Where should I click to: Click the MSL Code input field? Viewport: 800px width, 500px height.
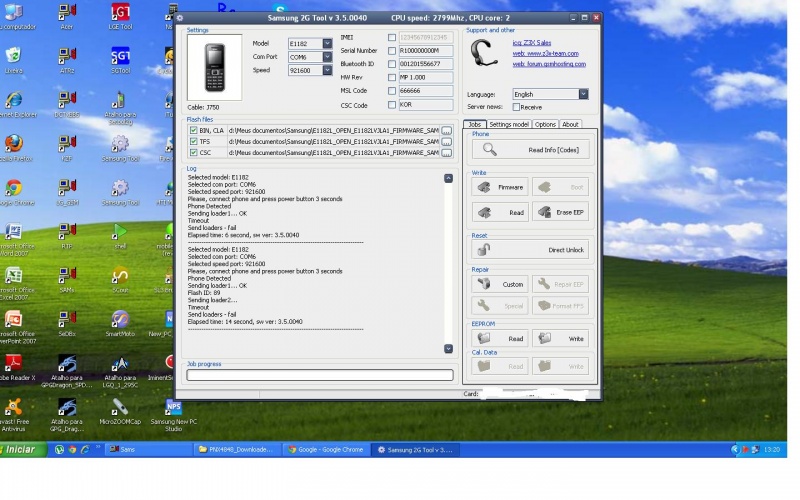pyautogui.click(x=426, y=91)
